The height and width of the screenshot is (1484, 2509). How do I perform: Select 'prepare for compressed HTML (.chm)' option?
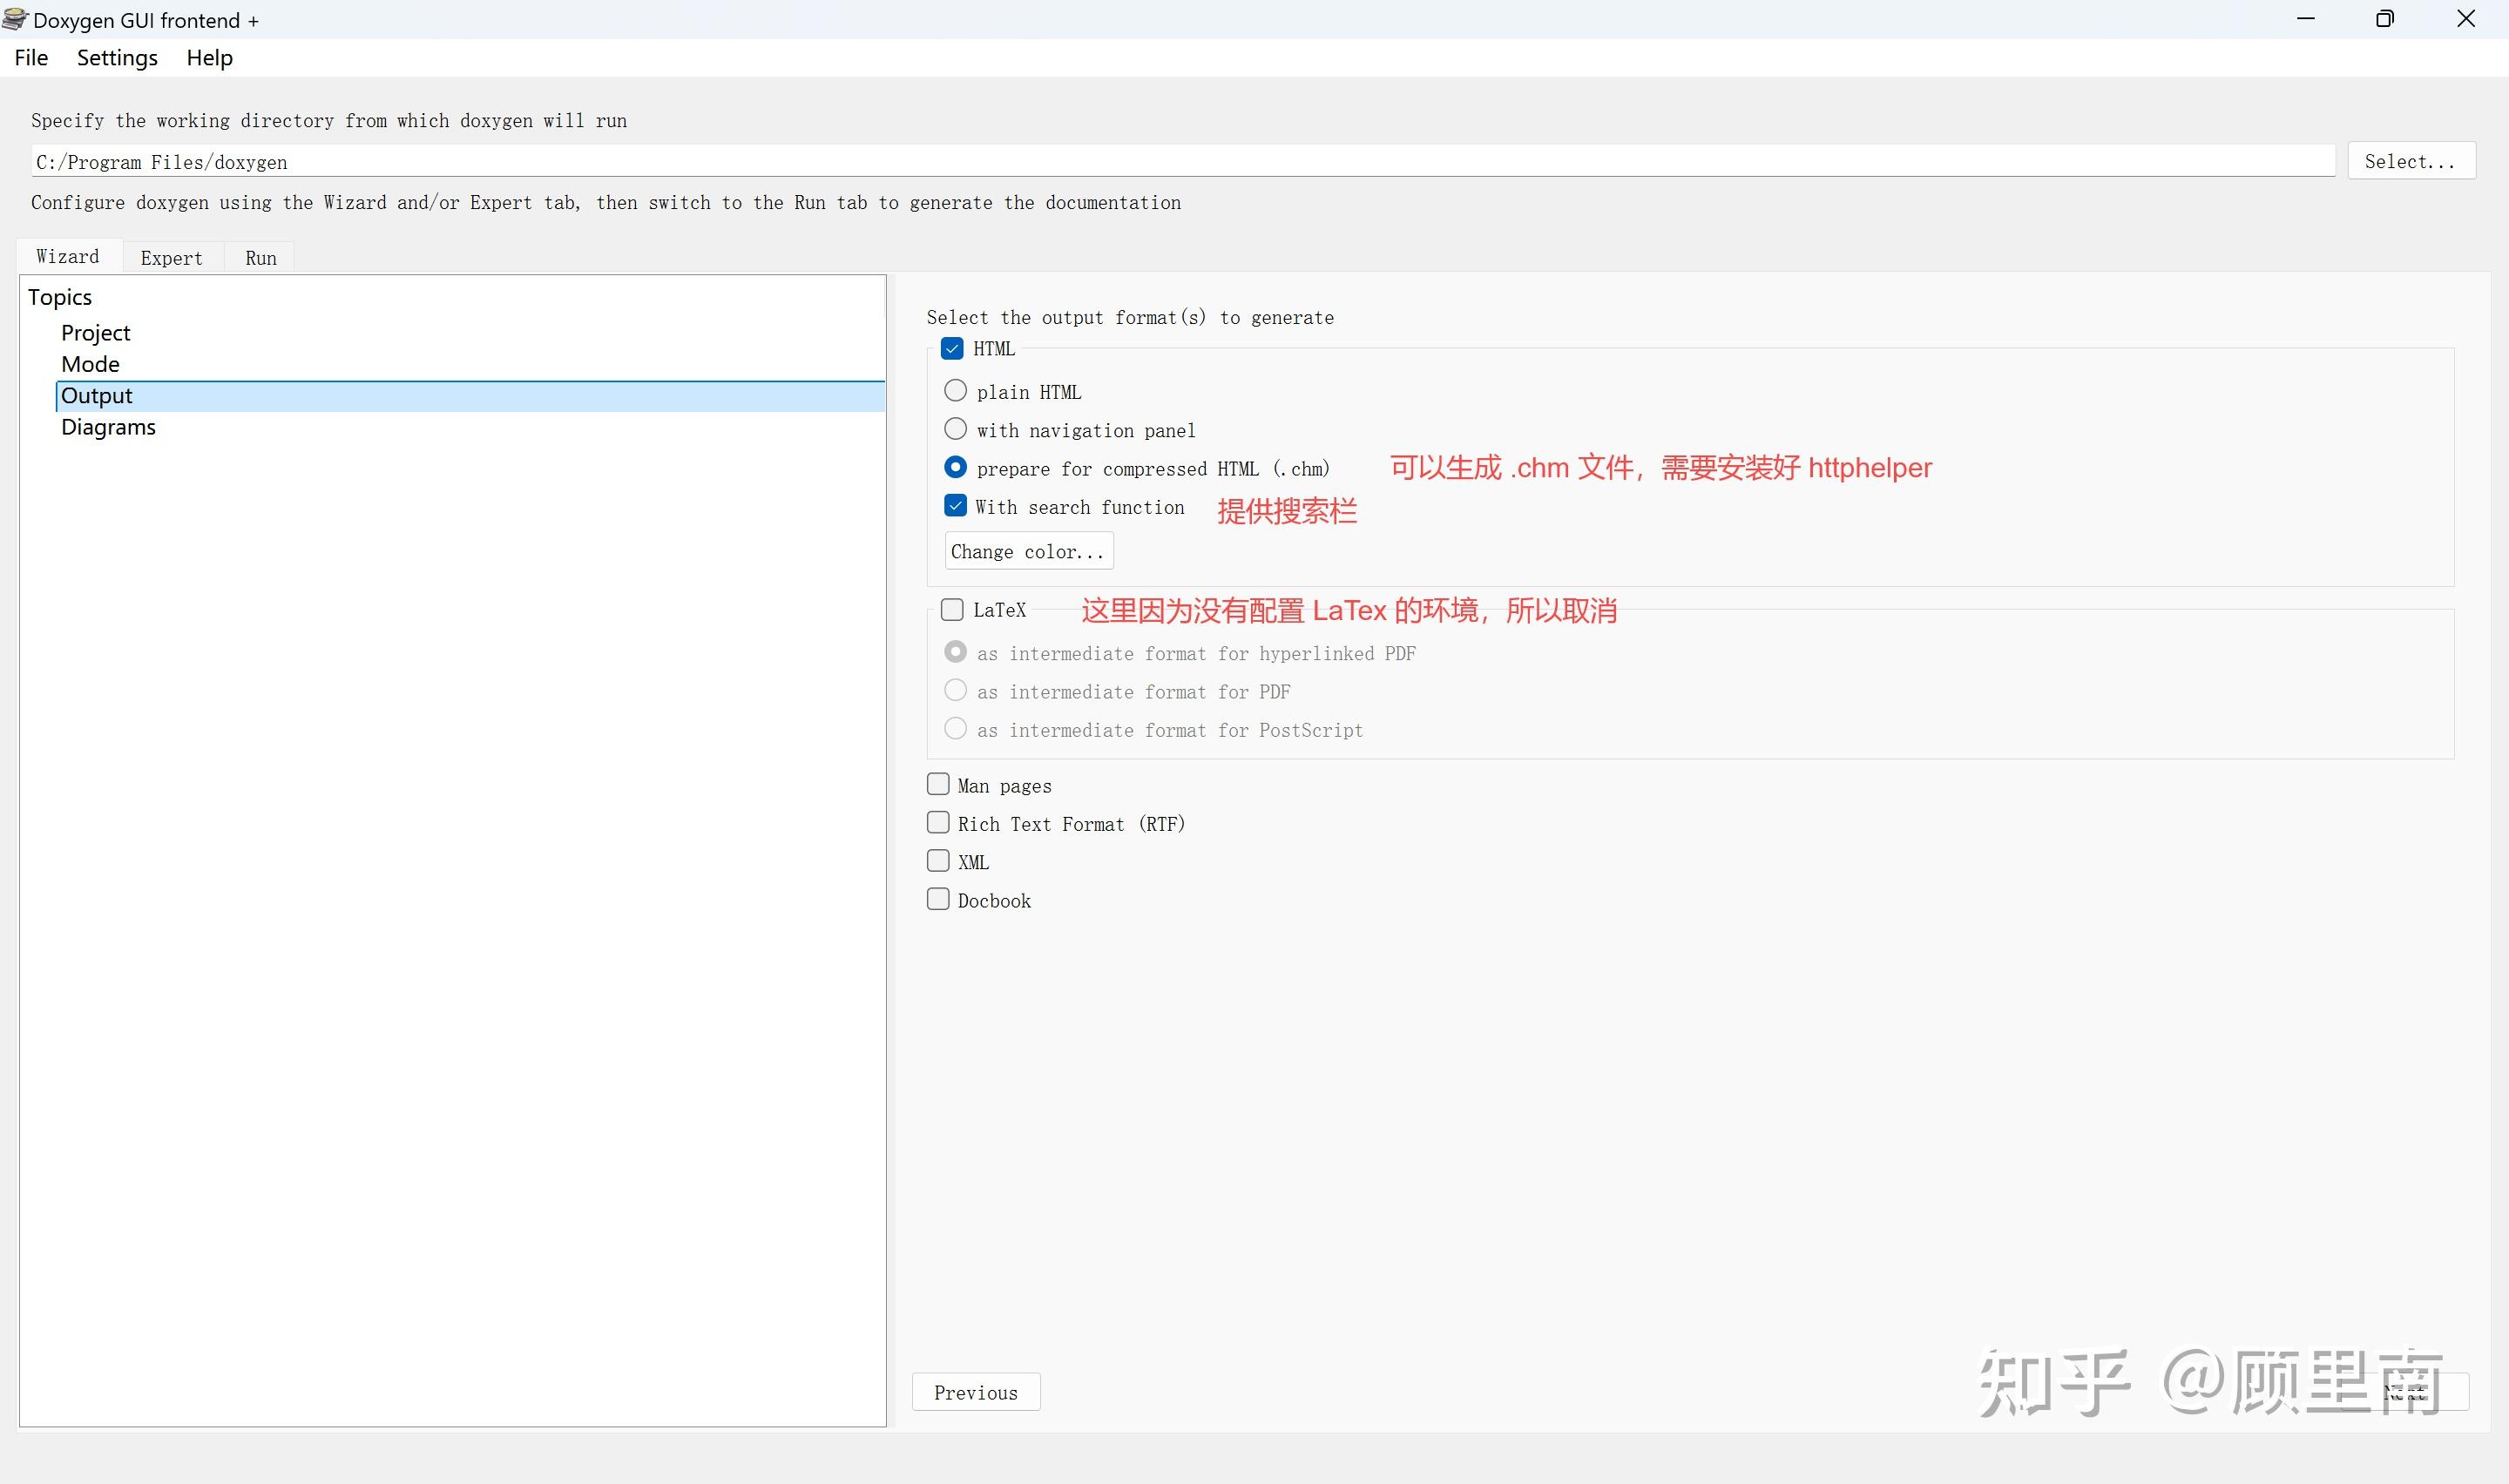[956, 468]
